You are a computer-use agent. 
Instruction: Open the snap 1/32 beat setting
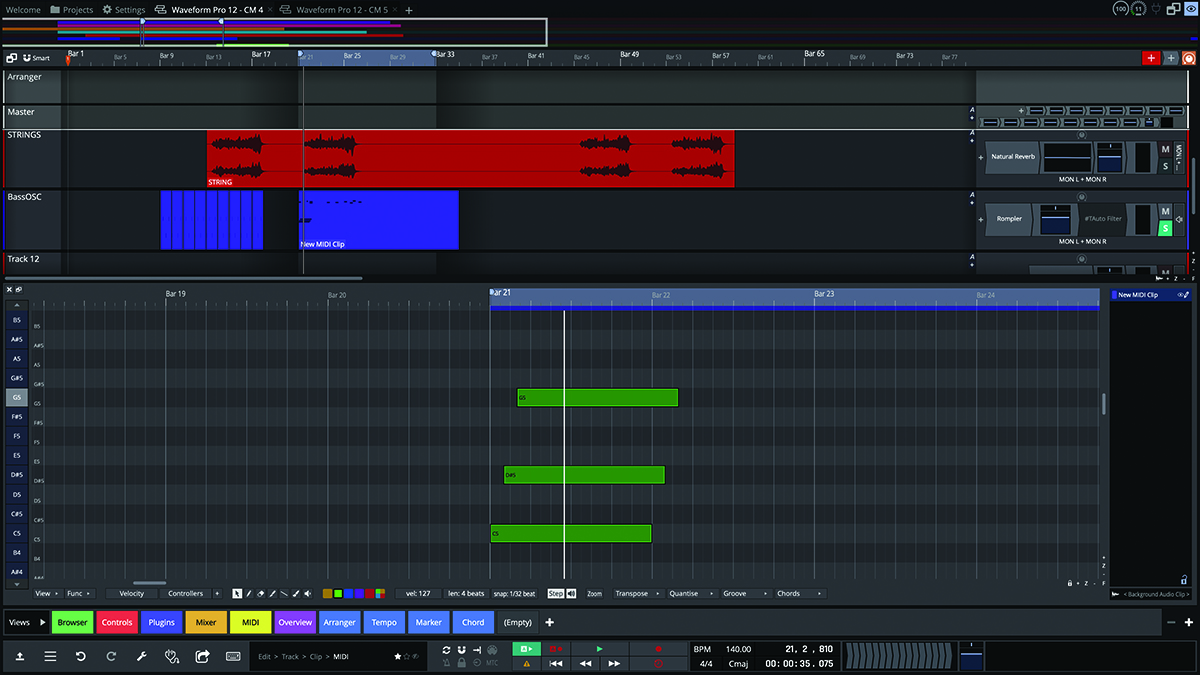coord(514,594)
